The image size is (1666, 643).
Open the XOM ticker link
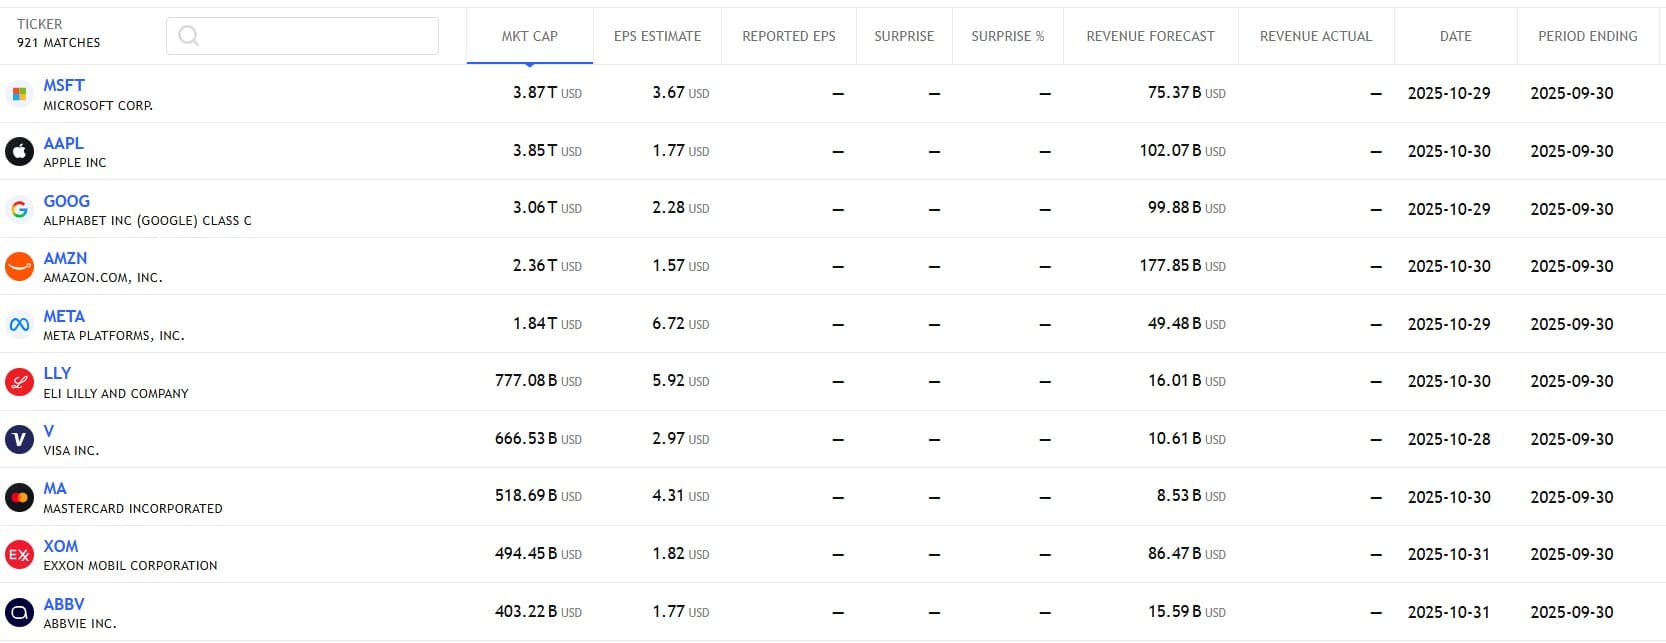[x=60, y=546]
